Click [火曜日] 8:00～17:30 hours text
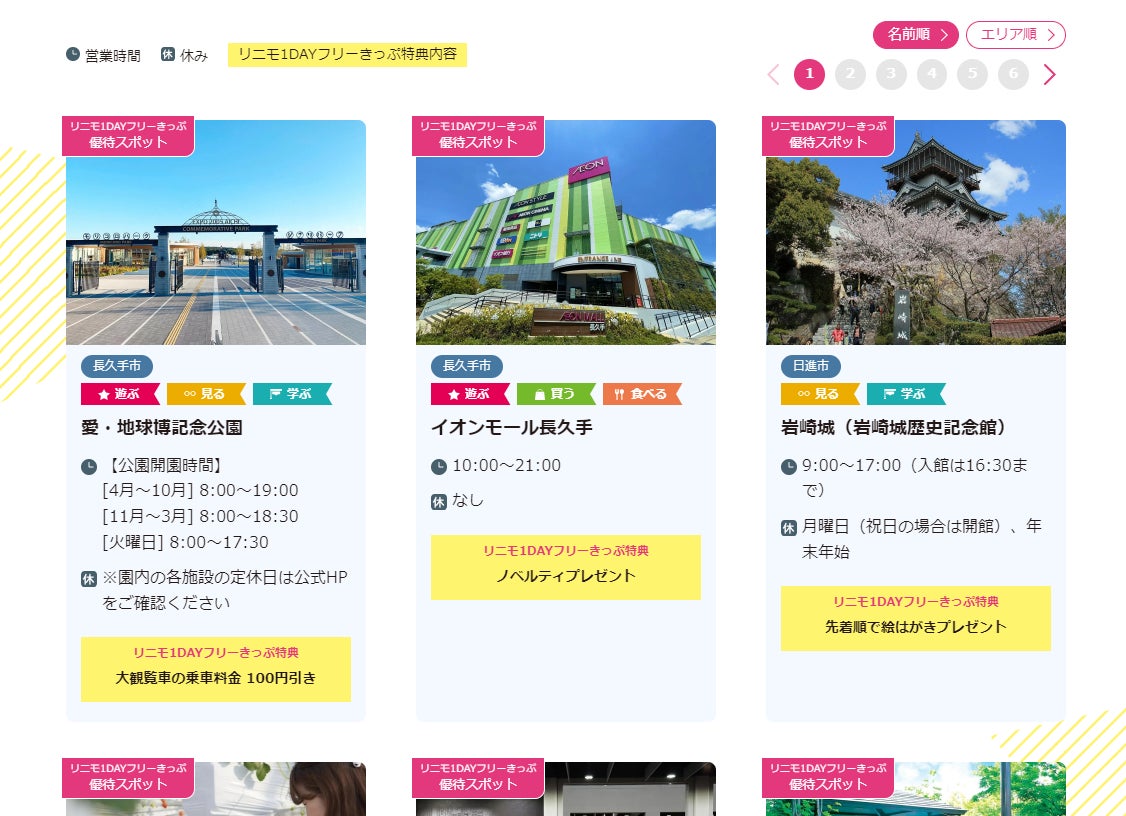 click(185, 542)
